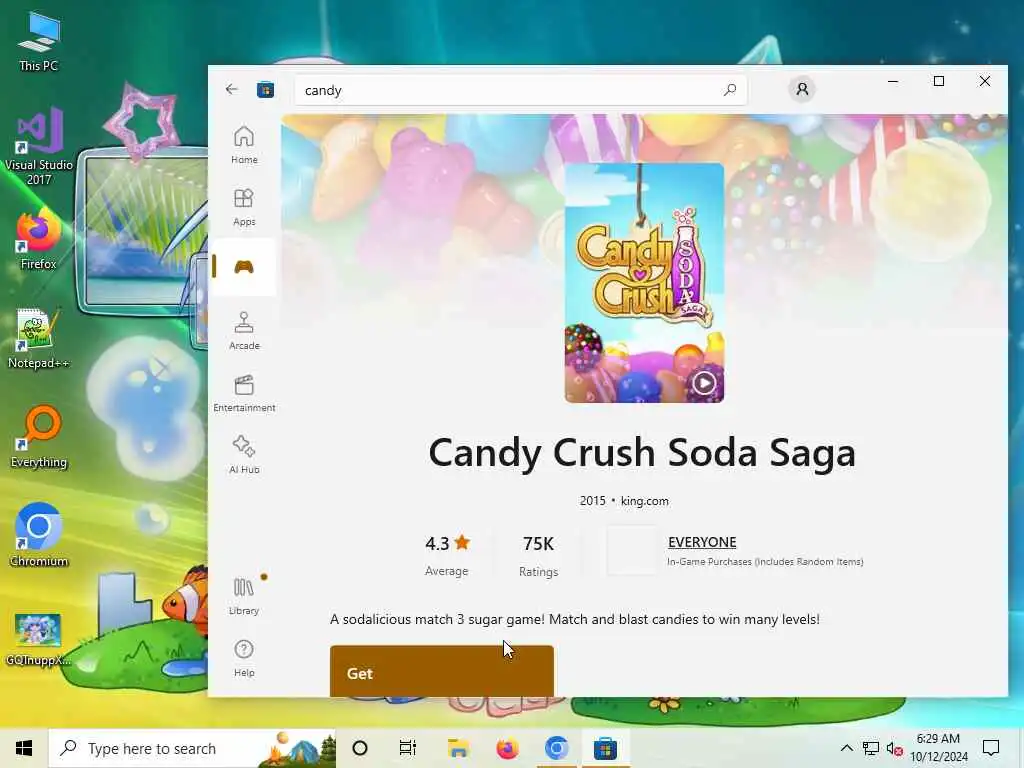This screenshot has width=1024, height=768.
Task: Click the king.com publisher link
Action: tap(645, 501)
